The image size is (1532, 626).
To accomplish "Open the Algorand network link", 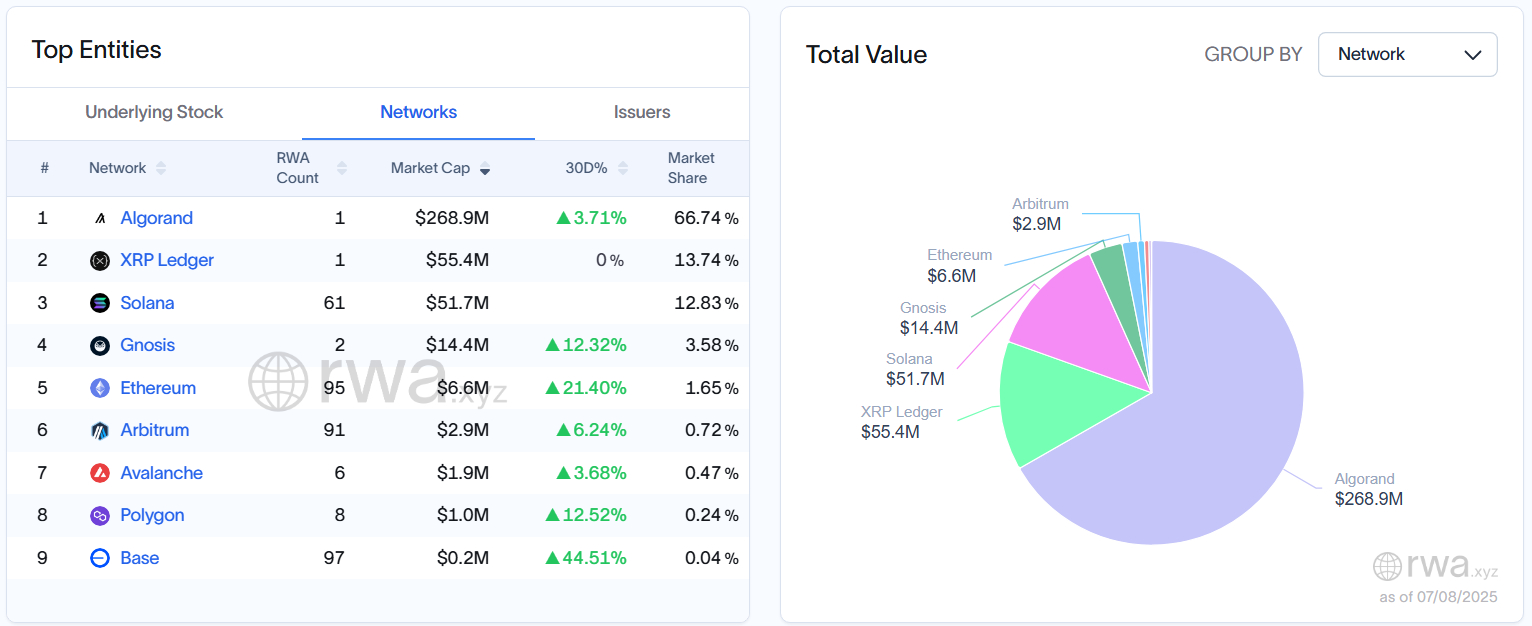I will tap(157, 218).
